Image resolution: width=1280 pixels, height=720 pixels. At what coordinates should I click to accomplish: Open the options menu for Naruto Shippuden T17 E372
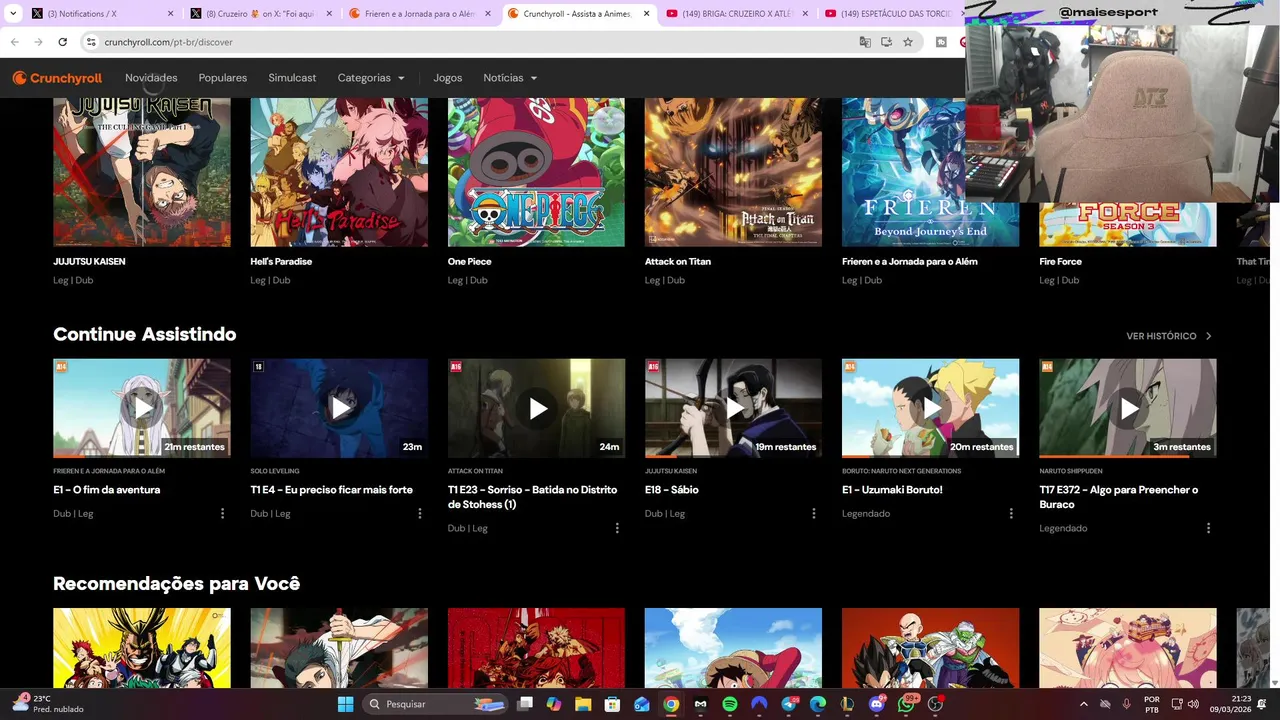pyautogui.click(x=1208, y=528)
